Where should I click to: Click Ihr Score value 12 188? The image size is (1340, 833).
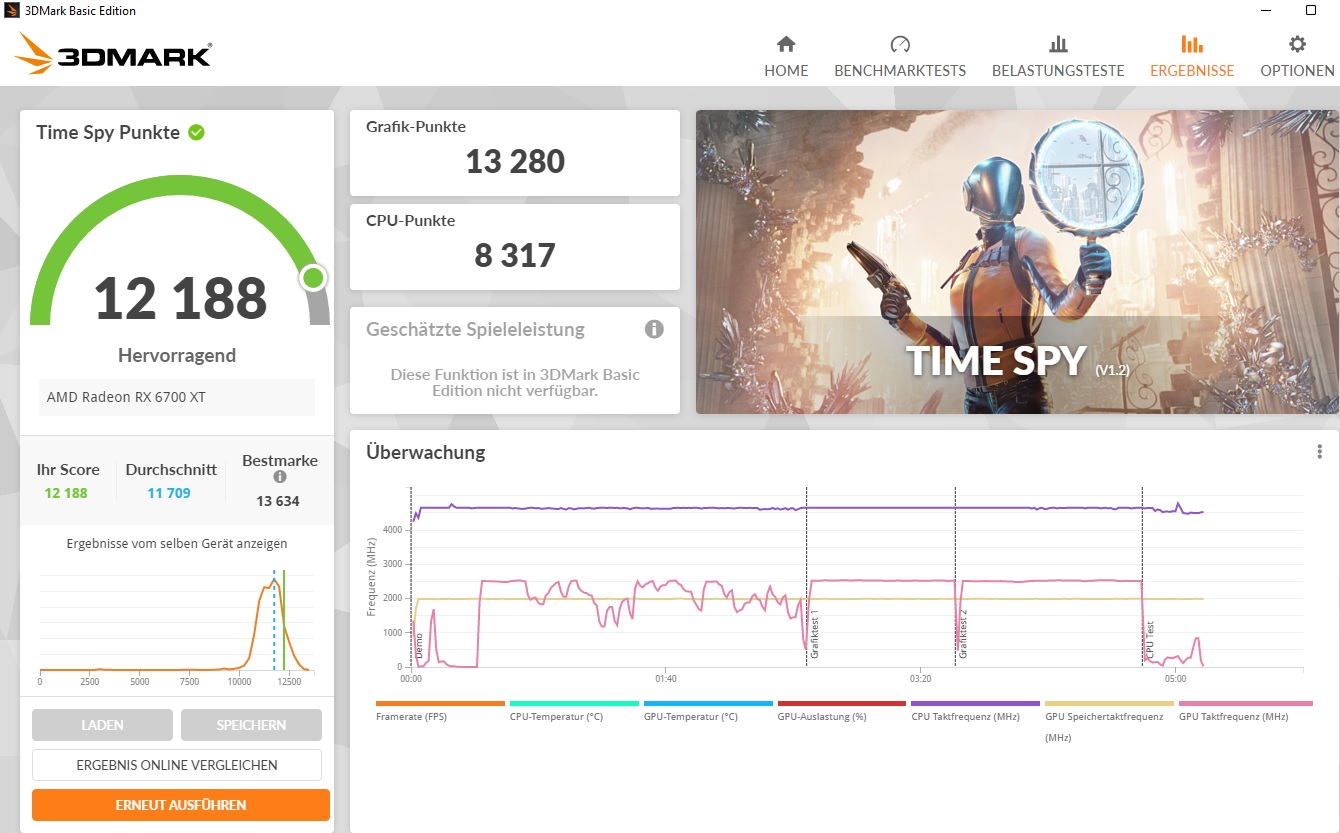pyautogui.click(x=66, y=493)
